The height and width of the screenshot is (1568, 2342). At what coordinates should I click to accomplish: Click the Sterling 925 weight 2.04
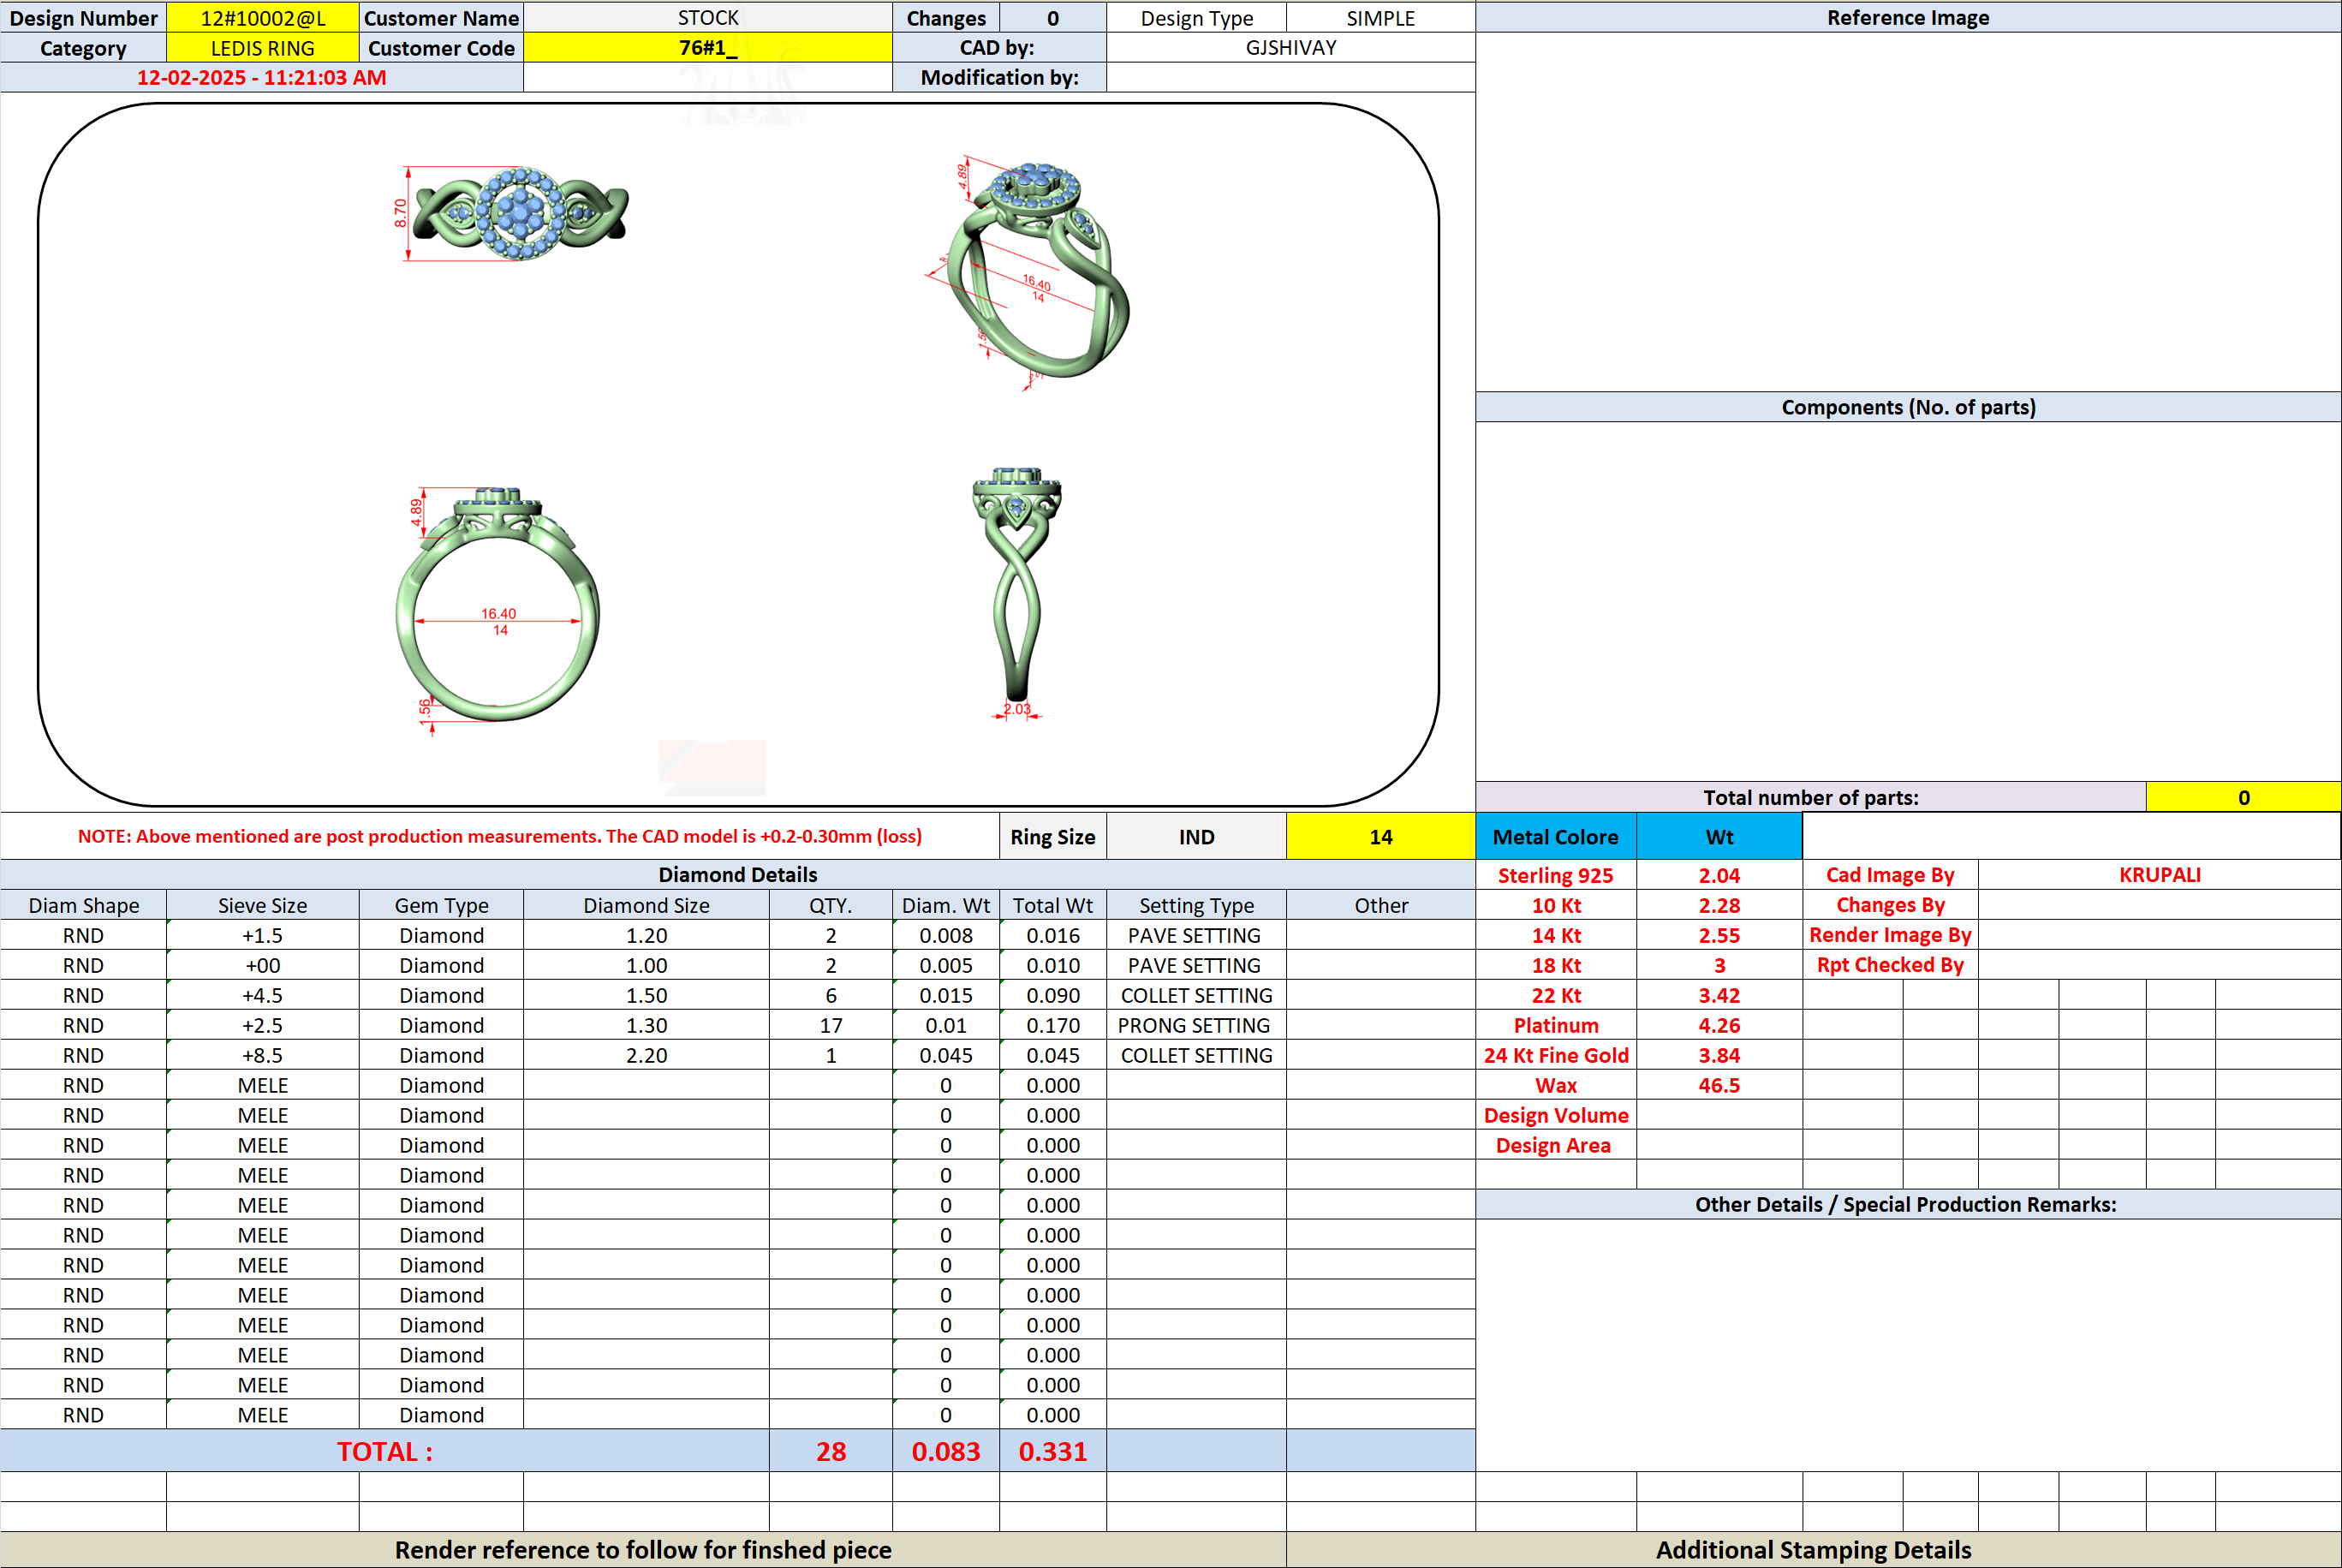(x=1719, y=875)
